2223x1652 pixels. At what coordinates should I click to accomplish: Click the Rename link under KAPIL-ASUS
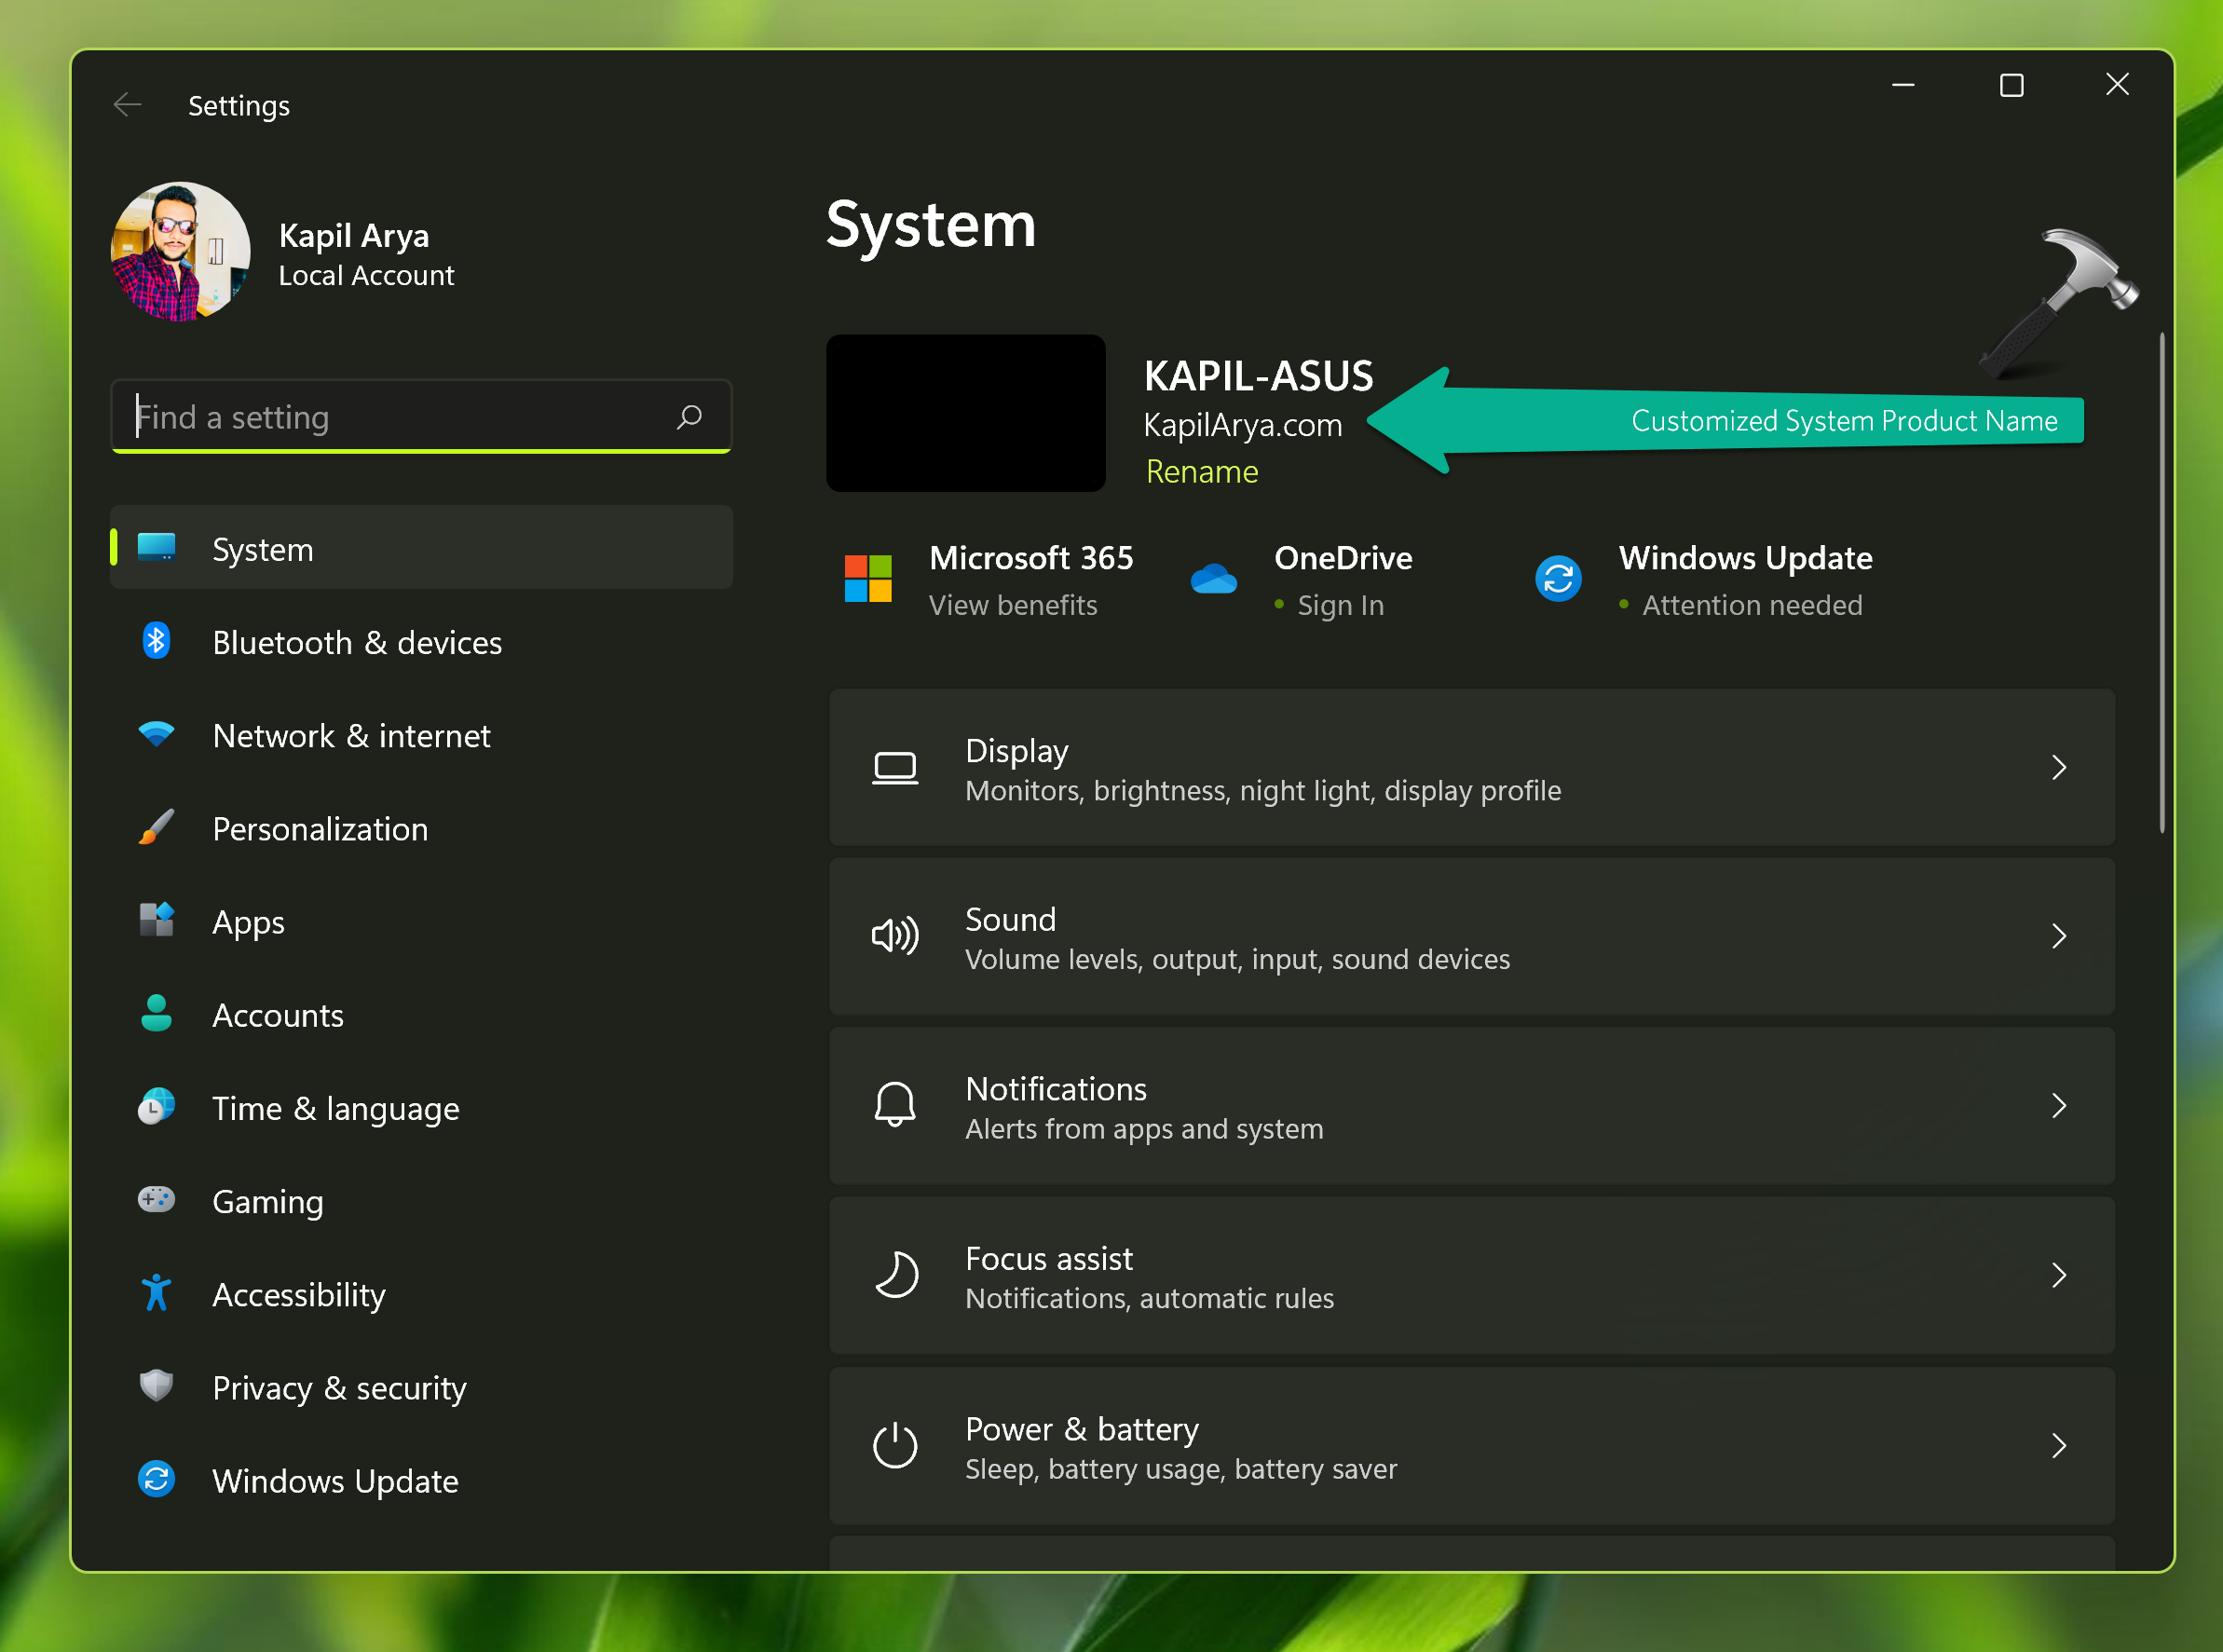point(1201,472)
